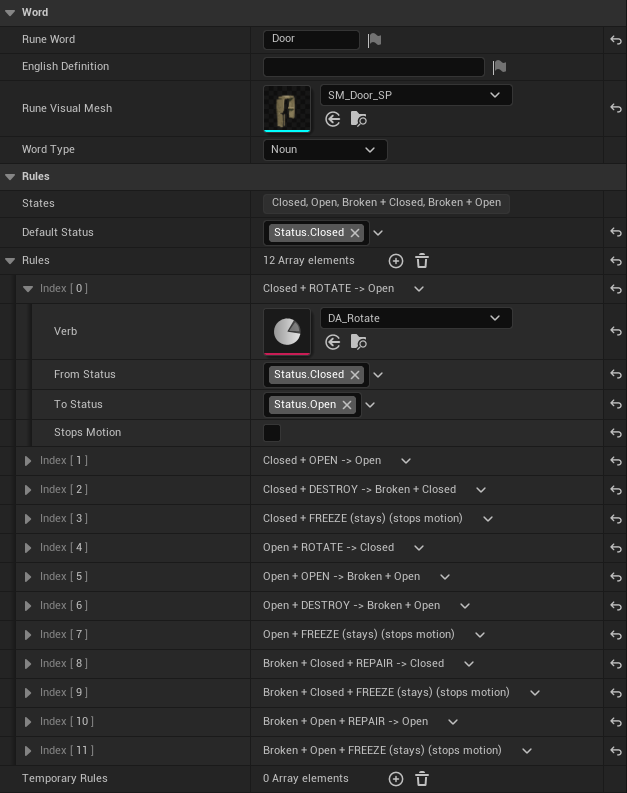Empty the Rules array with trash icon
The height and width of the screenshot is (793, 627).
(x=422, y=261)
